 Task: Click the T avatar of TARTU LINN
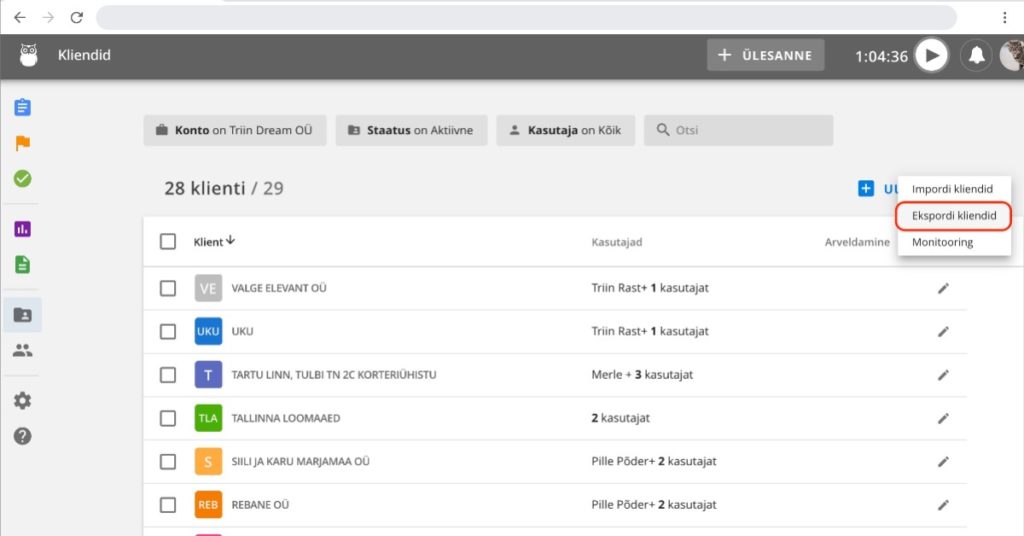coord(208,375)
